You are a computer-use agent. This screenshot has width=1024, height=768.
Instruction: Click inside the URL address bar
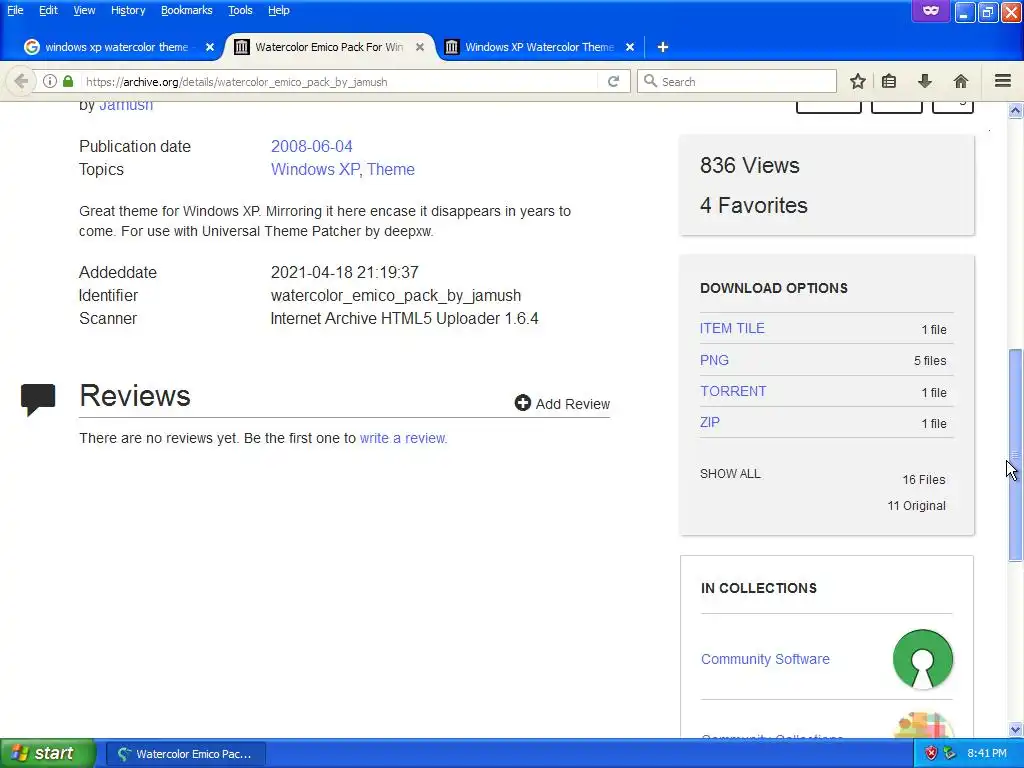[x=340, y=82]
